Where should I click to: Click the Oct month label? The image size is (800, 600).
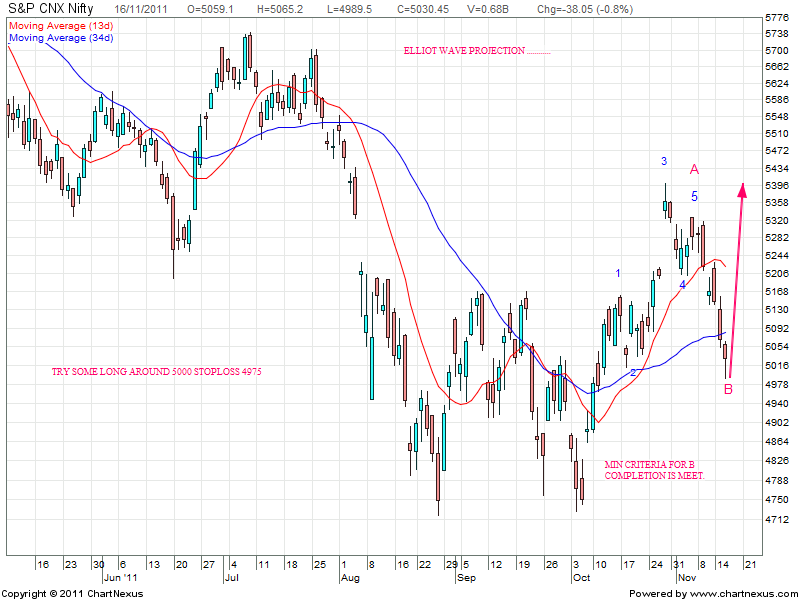pos(581,578)
